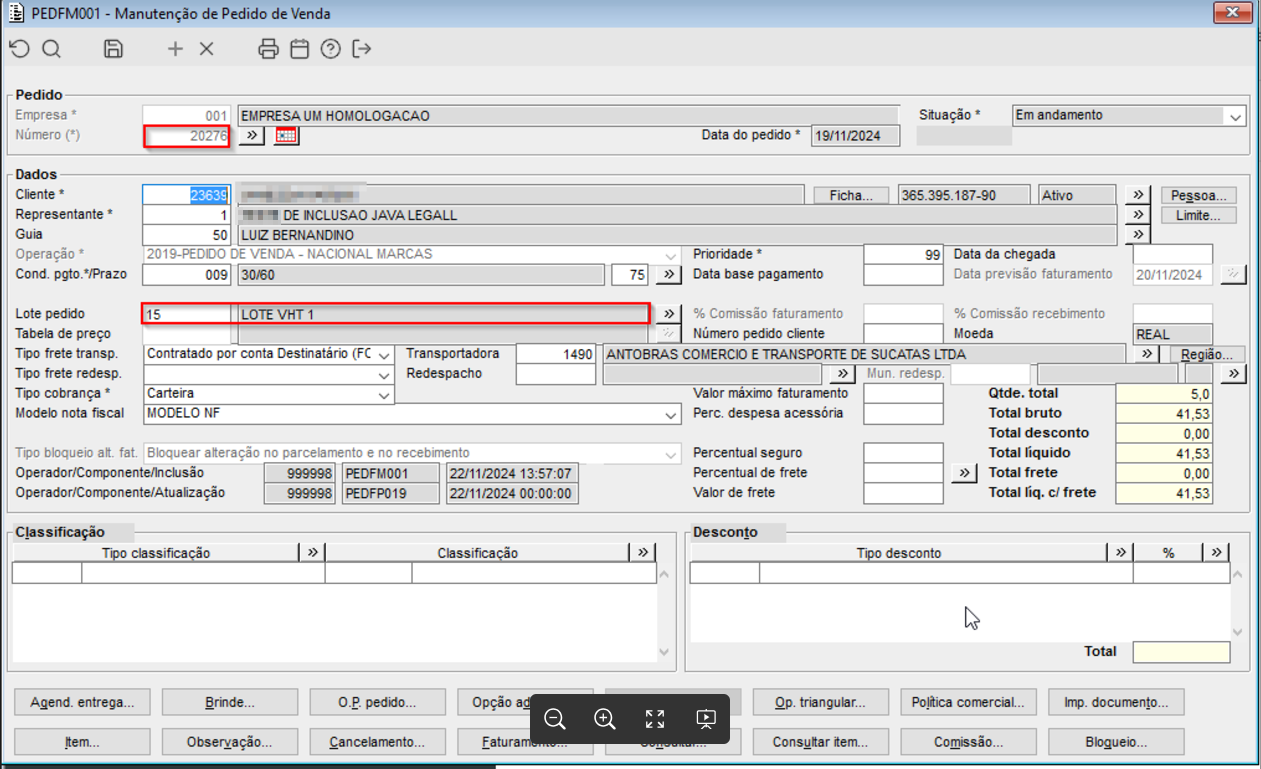Zoom out with overlay magnifier minus icon
This screenshot has height=769, width=1261.
tap(555, 719)
